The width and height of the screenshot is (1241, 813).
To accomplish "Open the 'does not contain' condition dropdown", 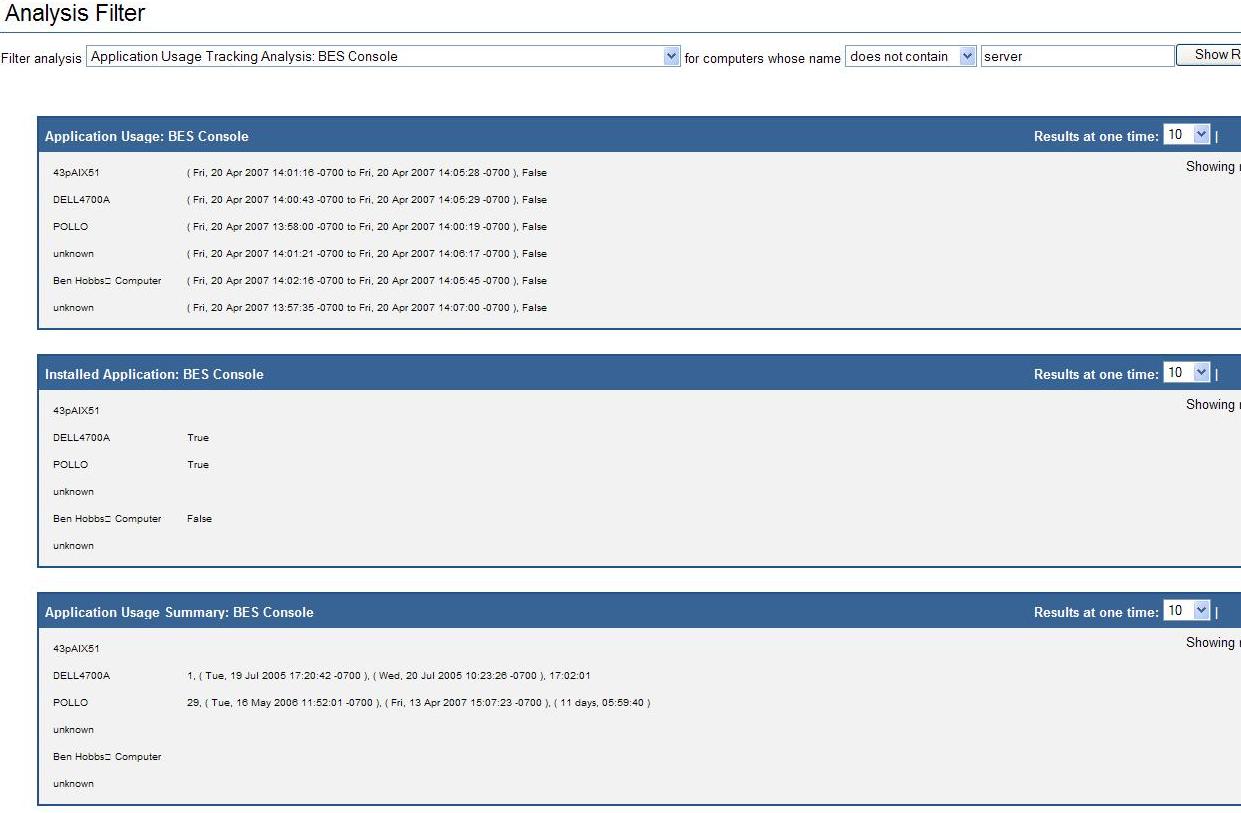I will [x=910, y=57].
